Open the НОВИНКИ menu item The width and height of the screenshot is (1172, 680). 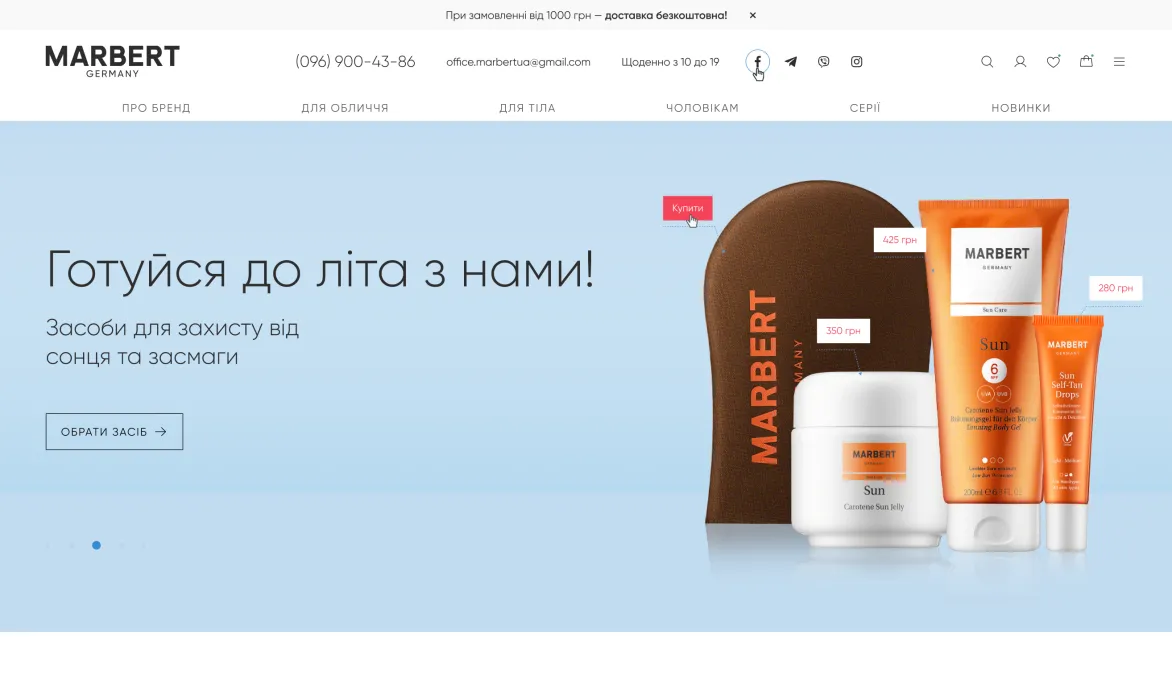pos(1020,108)
